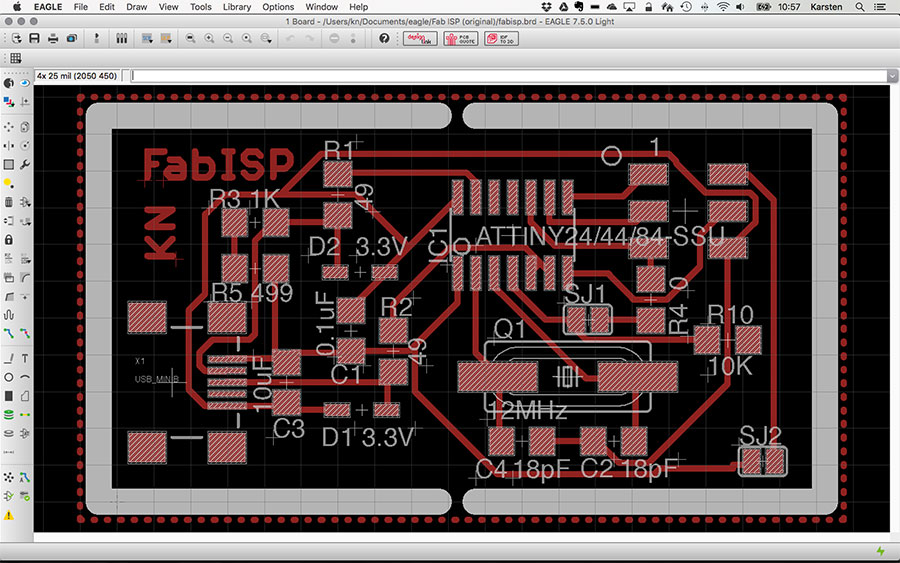The image size is (900, 563).
Task: Open the Replace tool dropdown
Action: tap(25, 221)
